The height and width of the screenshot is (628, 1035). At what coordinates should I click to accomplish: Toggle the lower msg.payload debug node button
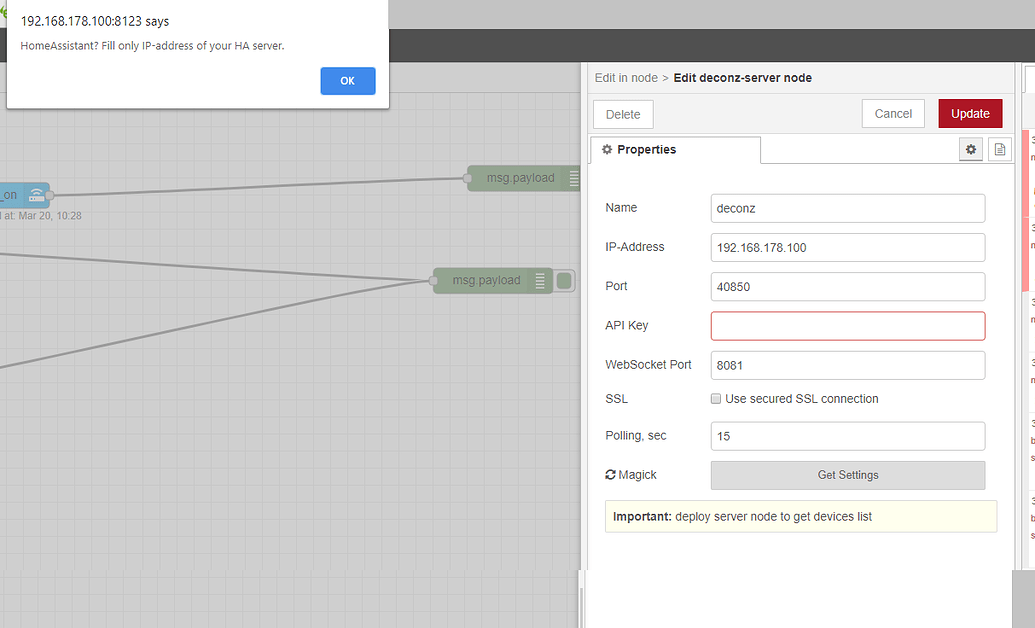(564, 281)
